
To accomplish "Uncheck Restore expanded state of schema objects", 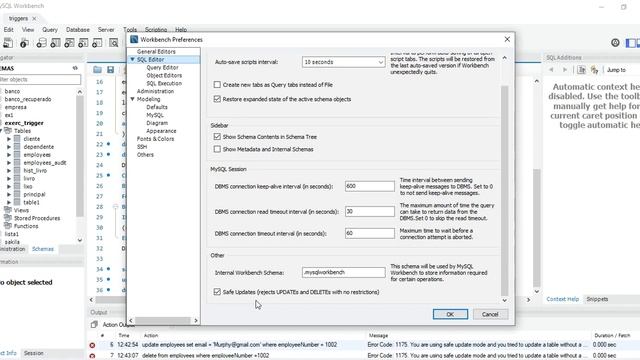I will pos(217,99).
